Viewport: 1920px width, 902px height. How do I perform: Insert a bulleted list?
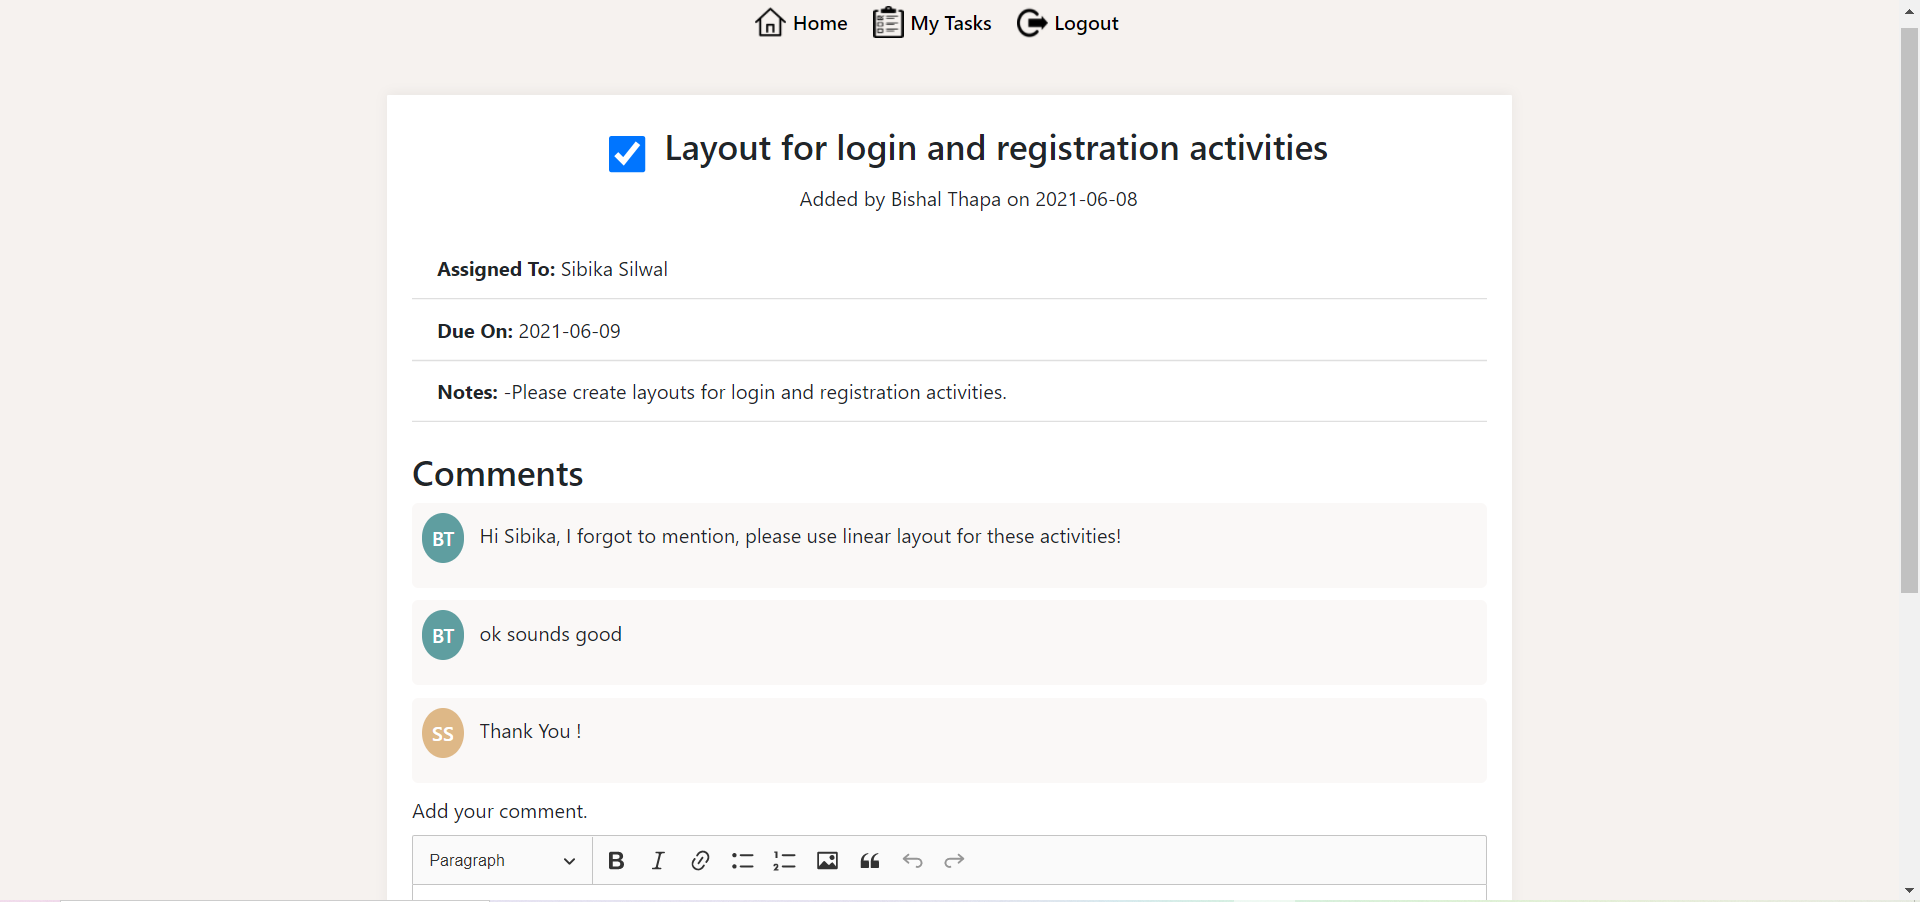742,861
